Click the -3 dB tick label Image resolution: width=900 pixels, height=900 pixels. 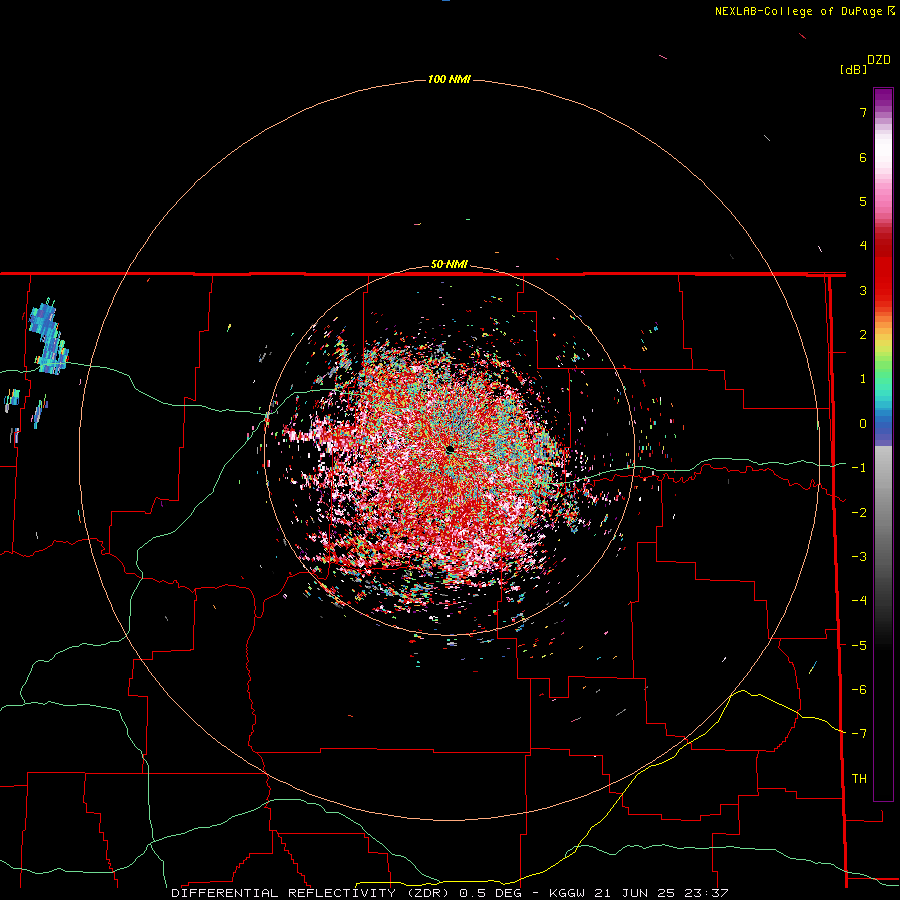click(x=859, y=557)
